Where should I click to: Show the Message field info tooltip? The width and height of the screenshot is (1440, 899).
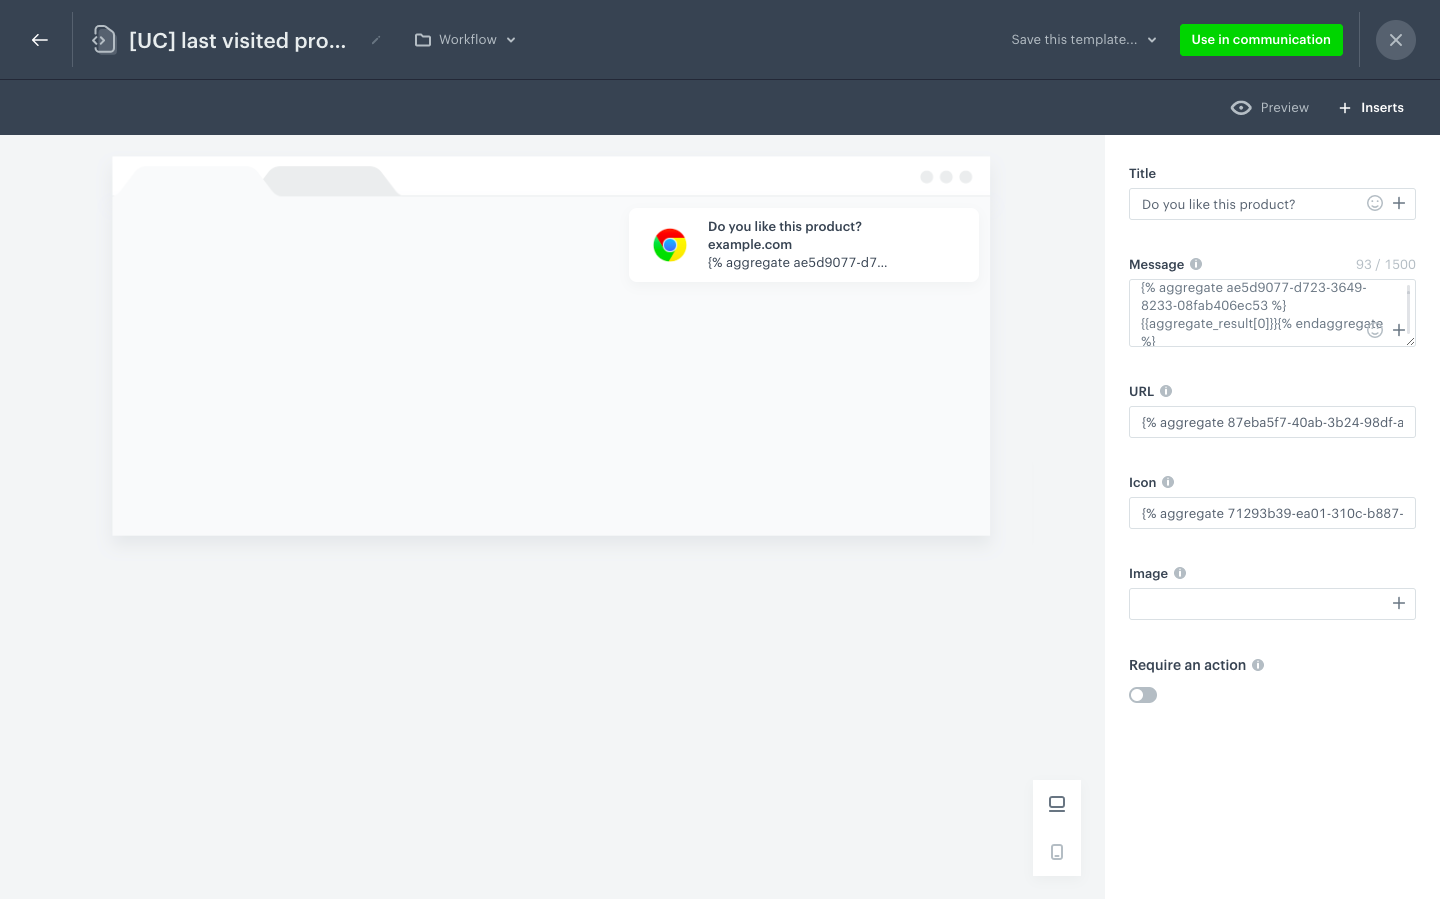1196,264
